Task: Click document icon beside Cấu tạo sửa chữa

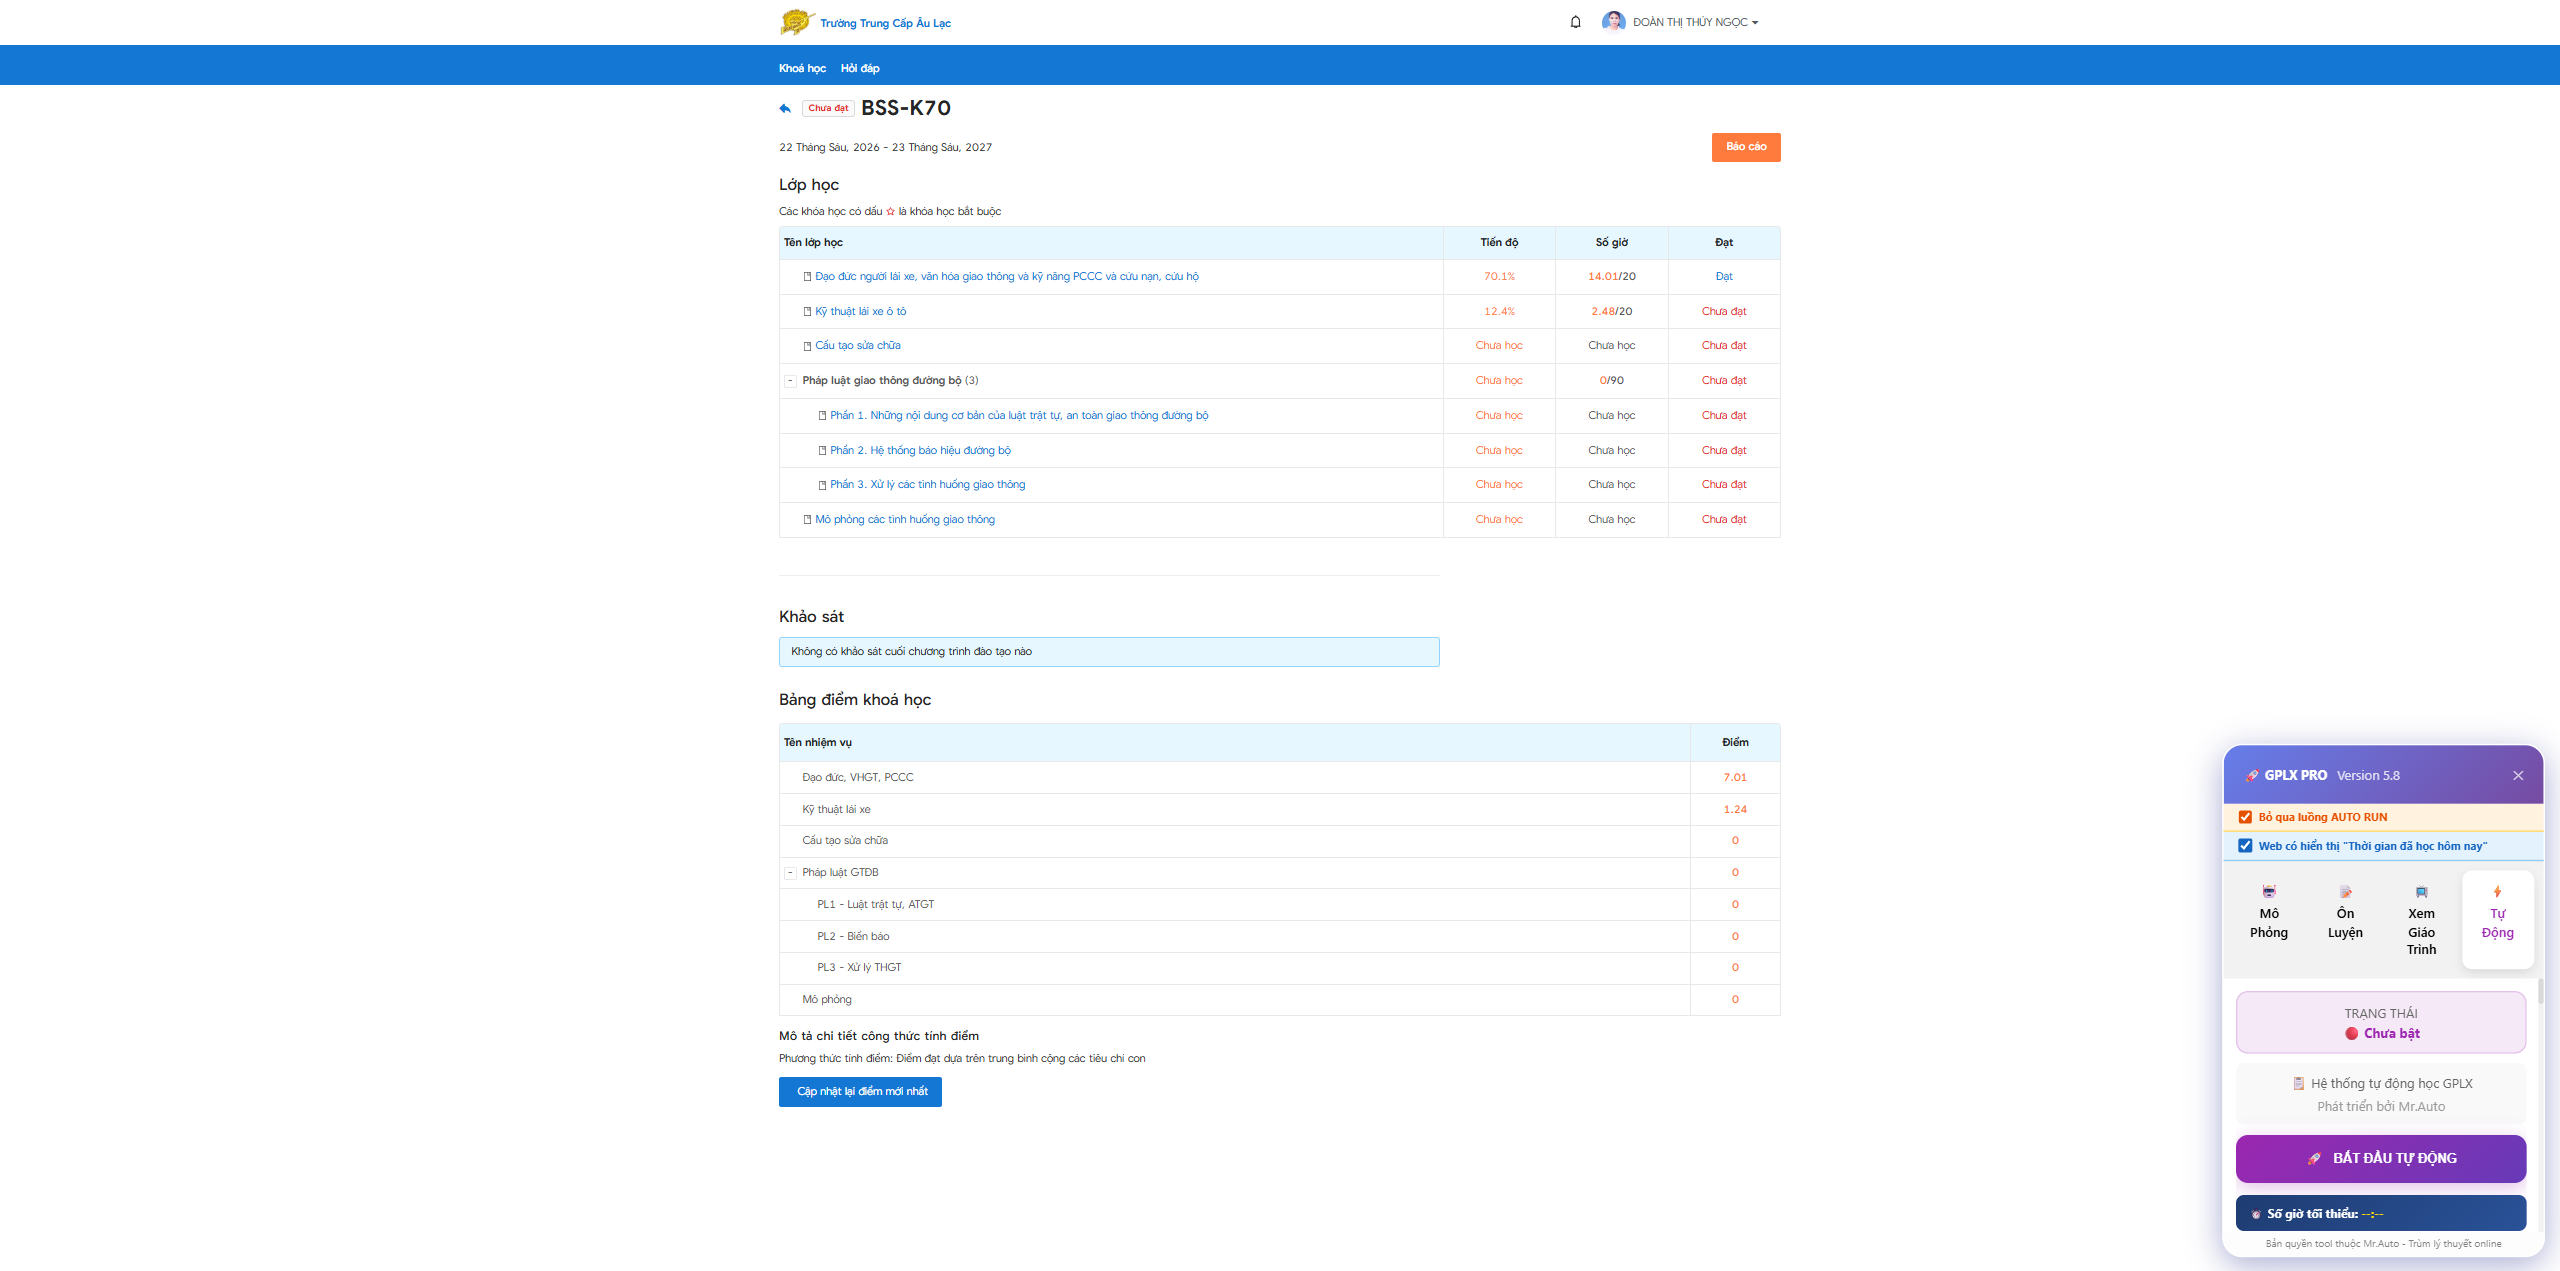Action: point(808,346)
